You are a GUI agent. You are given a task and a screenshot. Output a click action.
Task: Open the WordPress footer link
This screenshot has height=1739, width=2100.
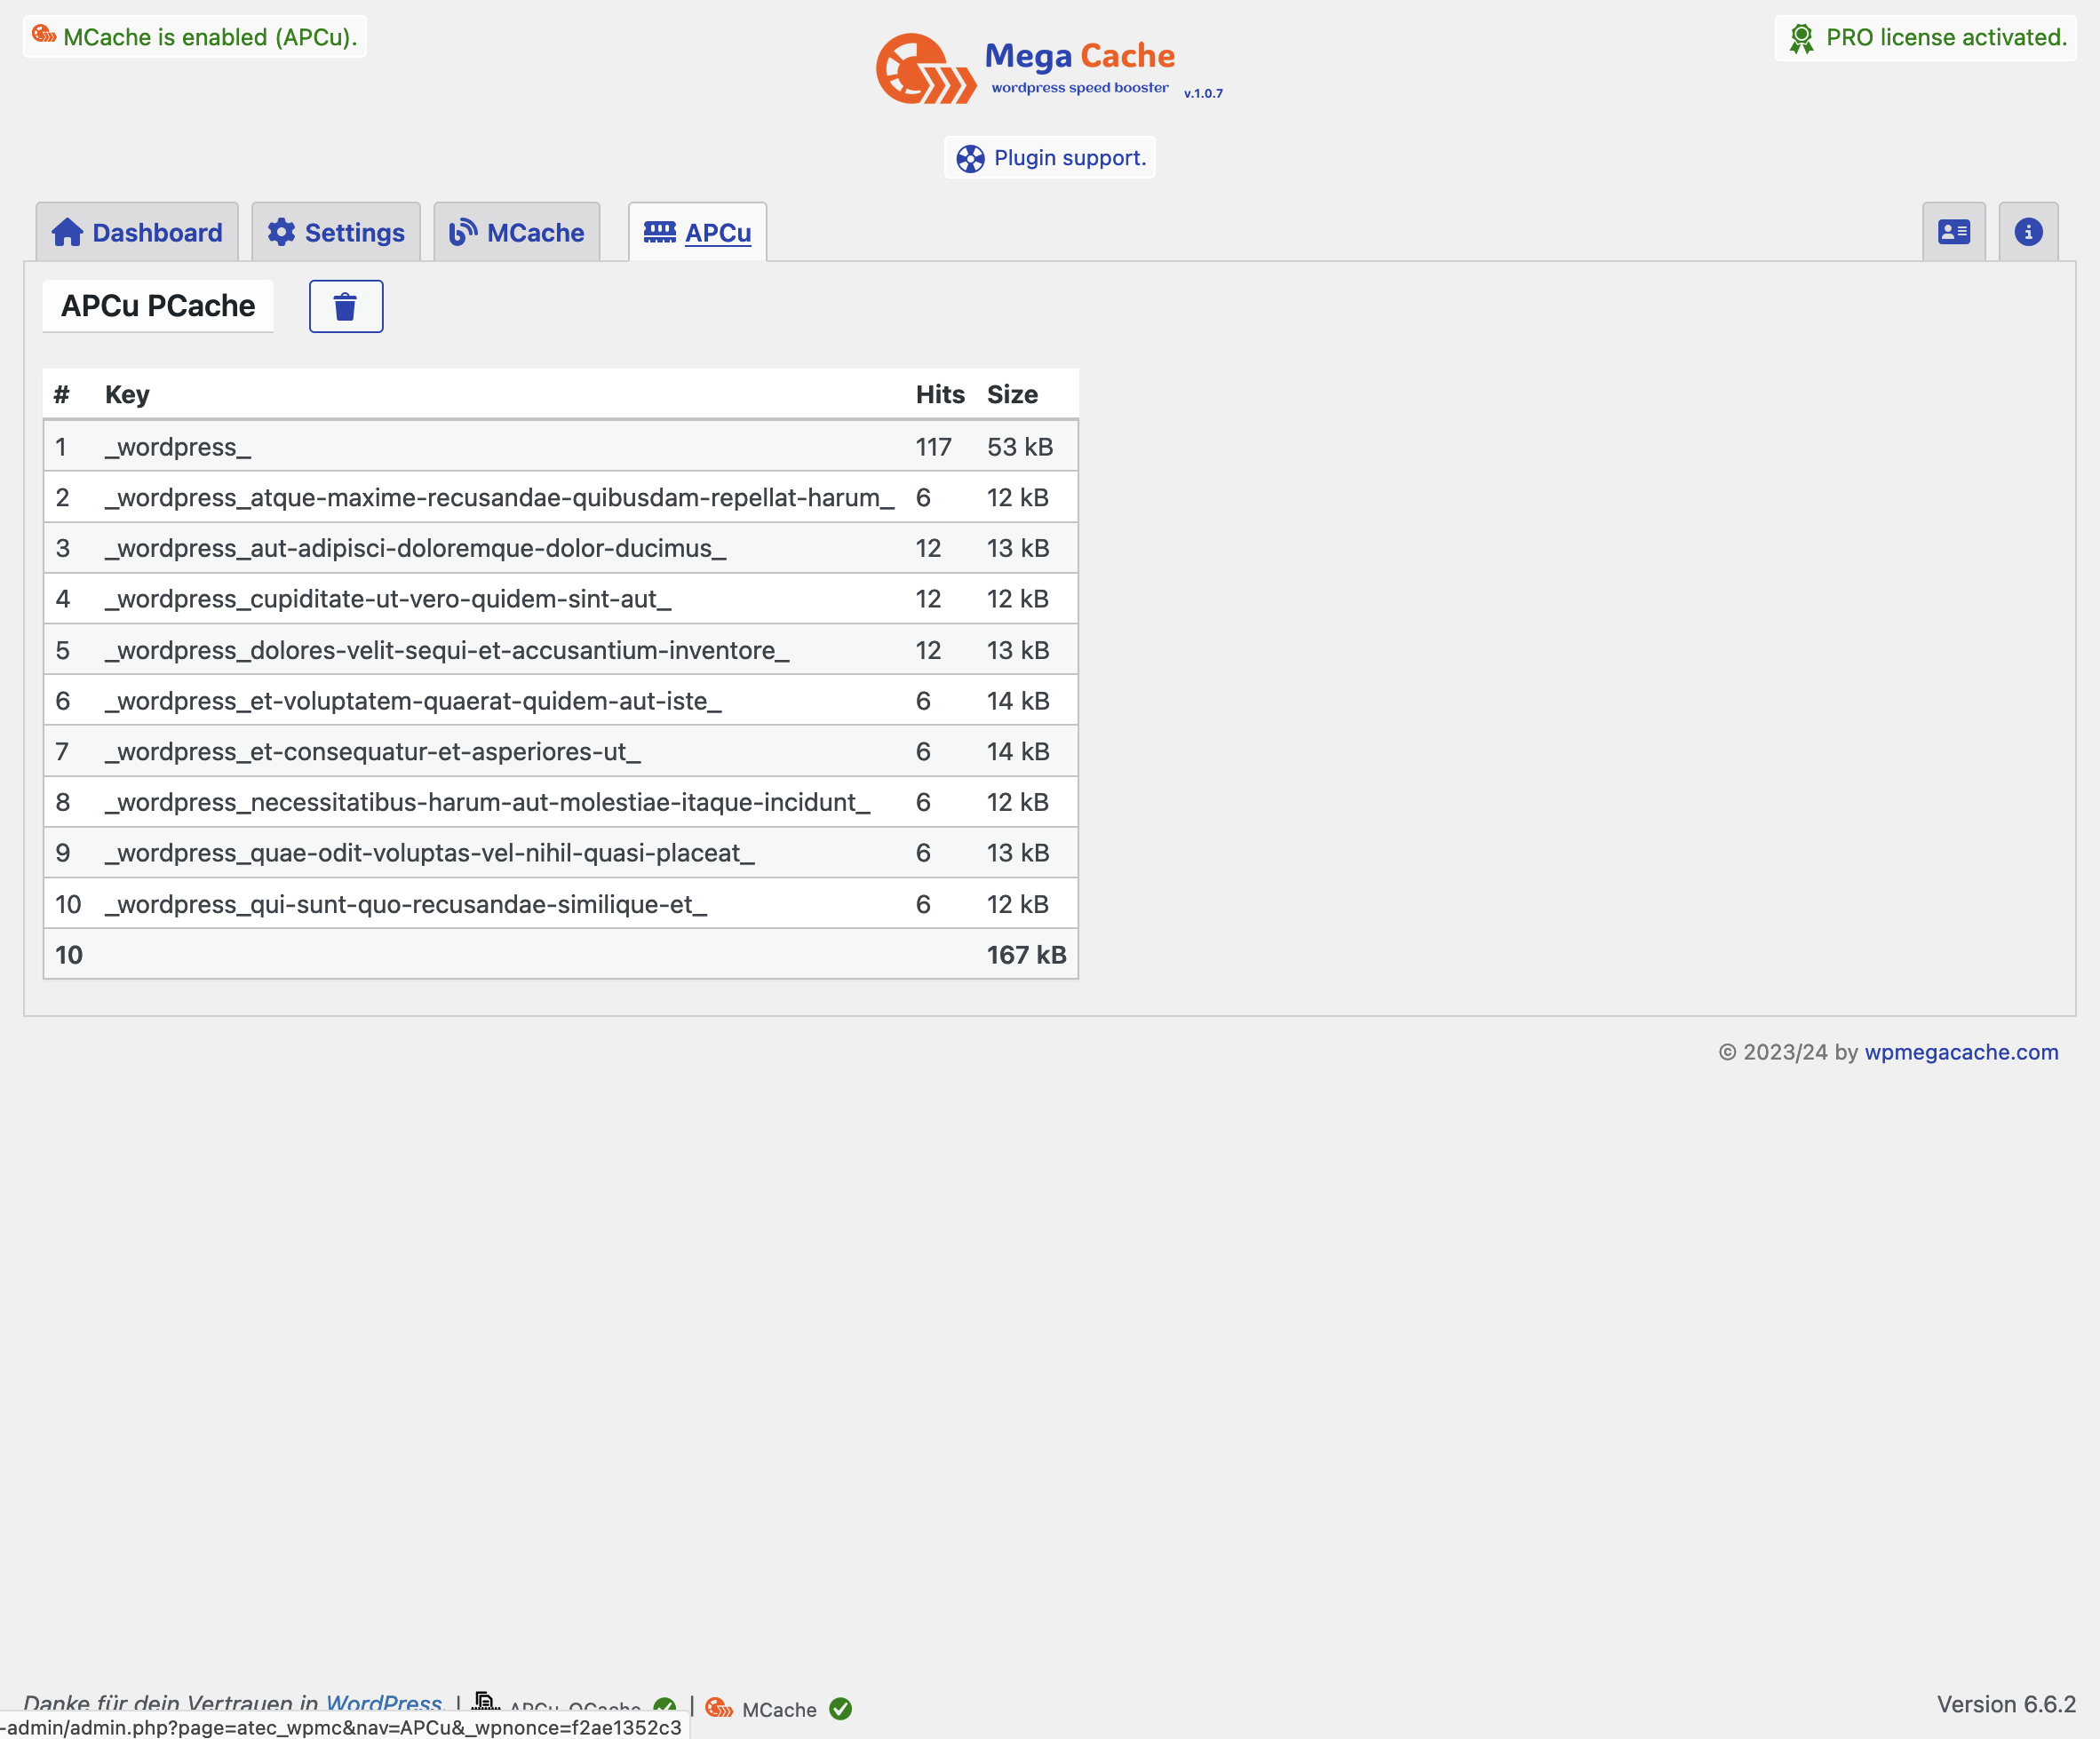[x=383, y=1702]
